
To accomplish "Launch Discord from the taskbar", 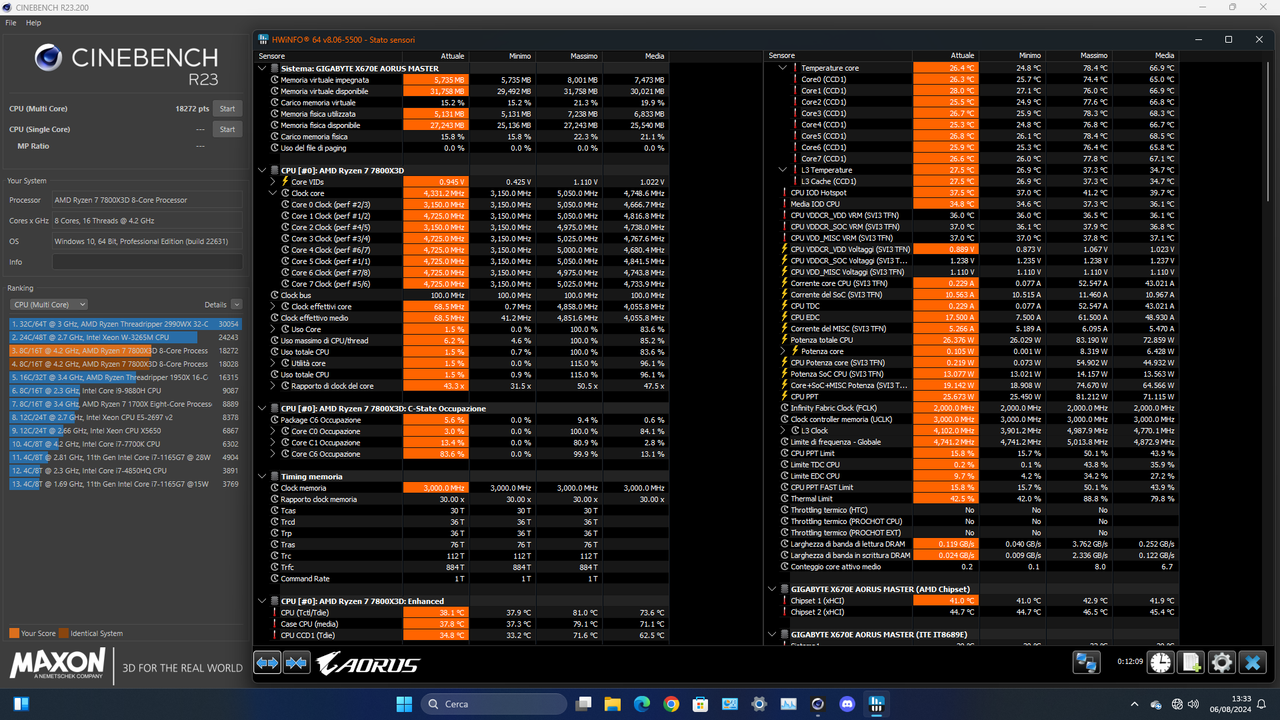I will (848, 705).
